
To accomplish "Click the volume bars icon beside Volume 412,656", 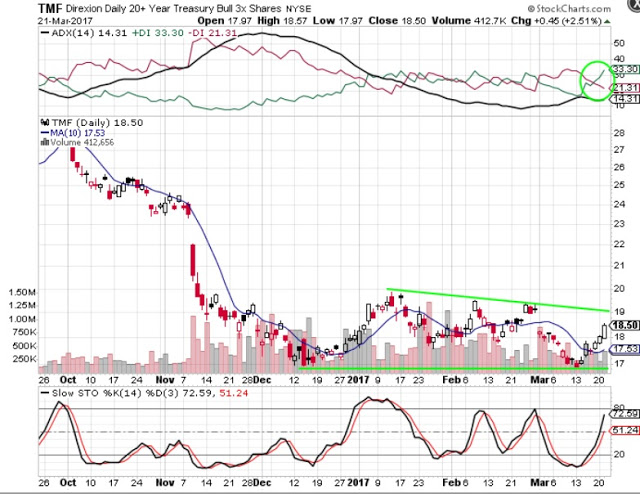I will [45, 142].
